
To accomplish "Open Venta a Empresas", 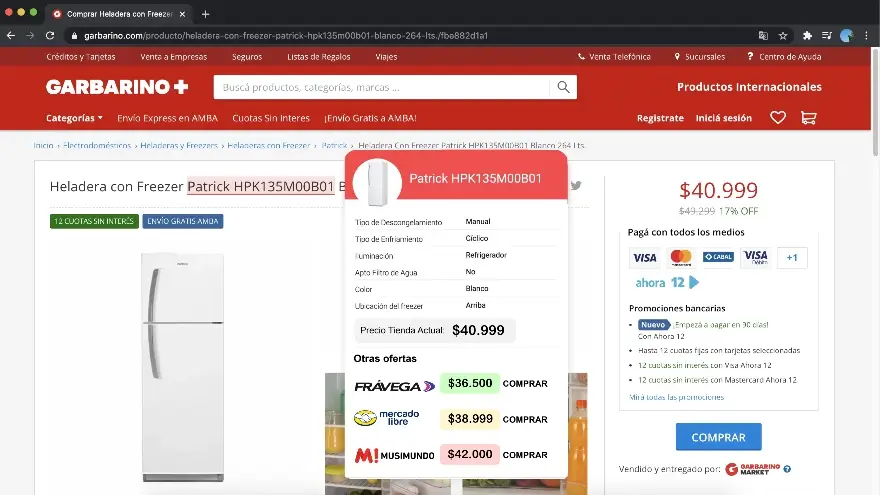I will point(173,57).
